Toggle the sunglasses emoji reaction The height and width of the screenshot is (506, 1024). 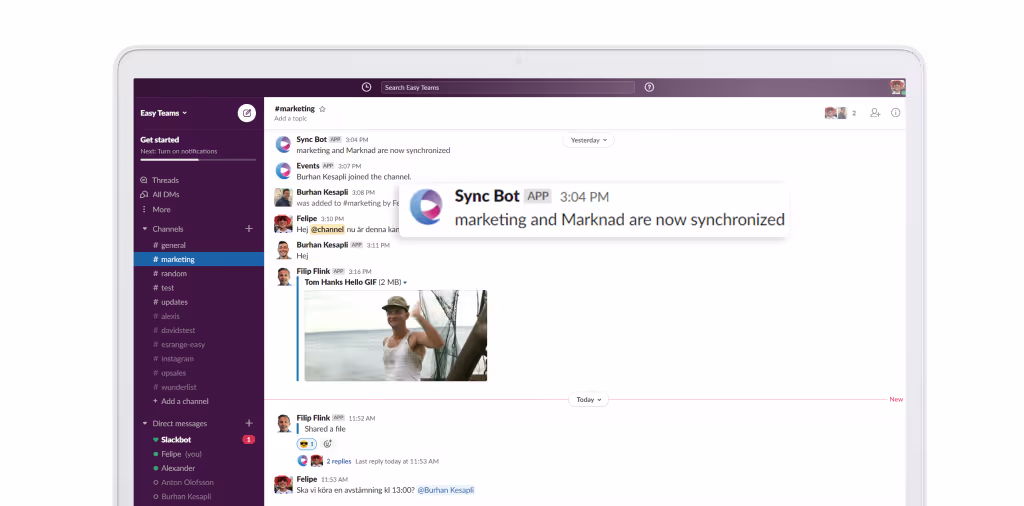coord(306,444)
